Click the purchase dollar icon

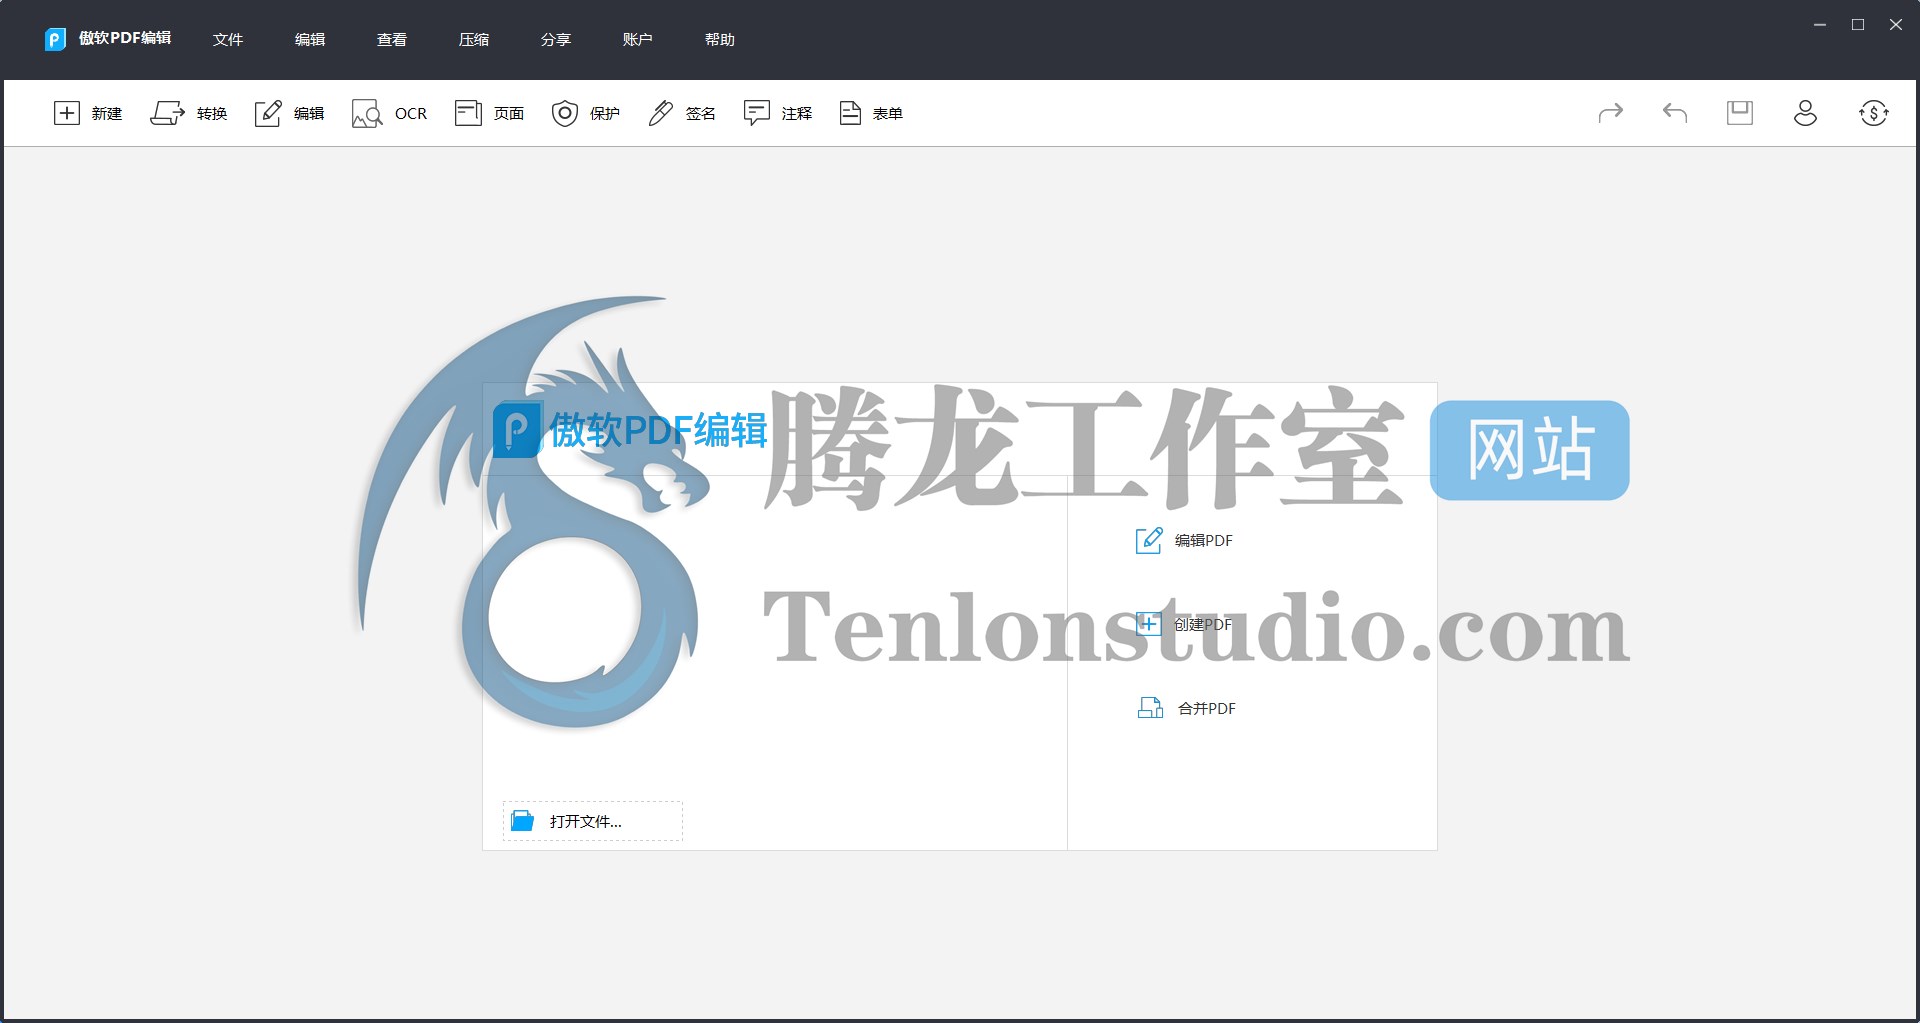pyautogui.click(x=1873, y=113)
